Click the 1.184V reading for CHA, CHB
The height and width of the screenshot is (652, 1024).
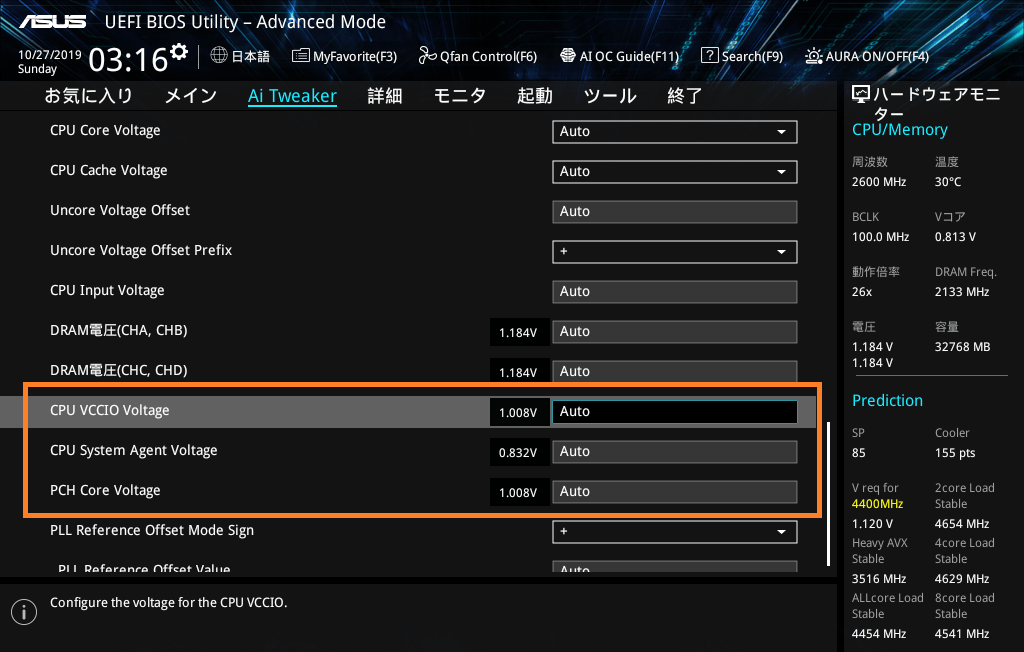[x=519, y=333]
